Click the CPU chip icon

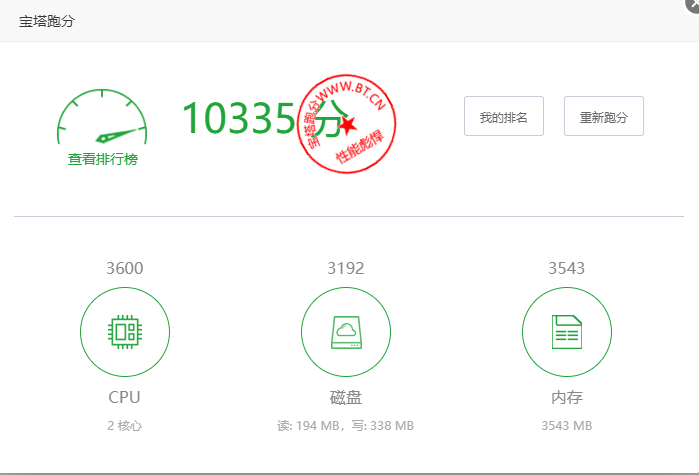tap(125, 332)
